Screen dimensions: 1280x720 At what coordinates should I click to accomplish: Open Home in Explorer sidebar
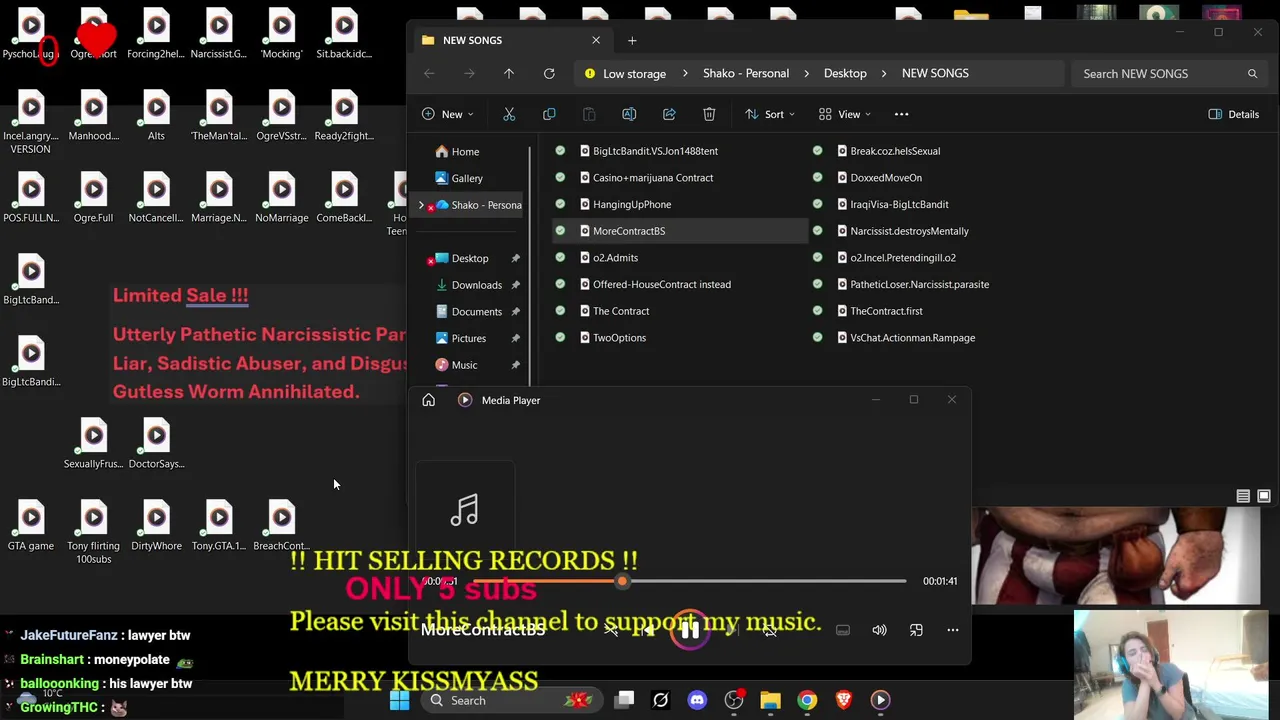click(465, 151)
